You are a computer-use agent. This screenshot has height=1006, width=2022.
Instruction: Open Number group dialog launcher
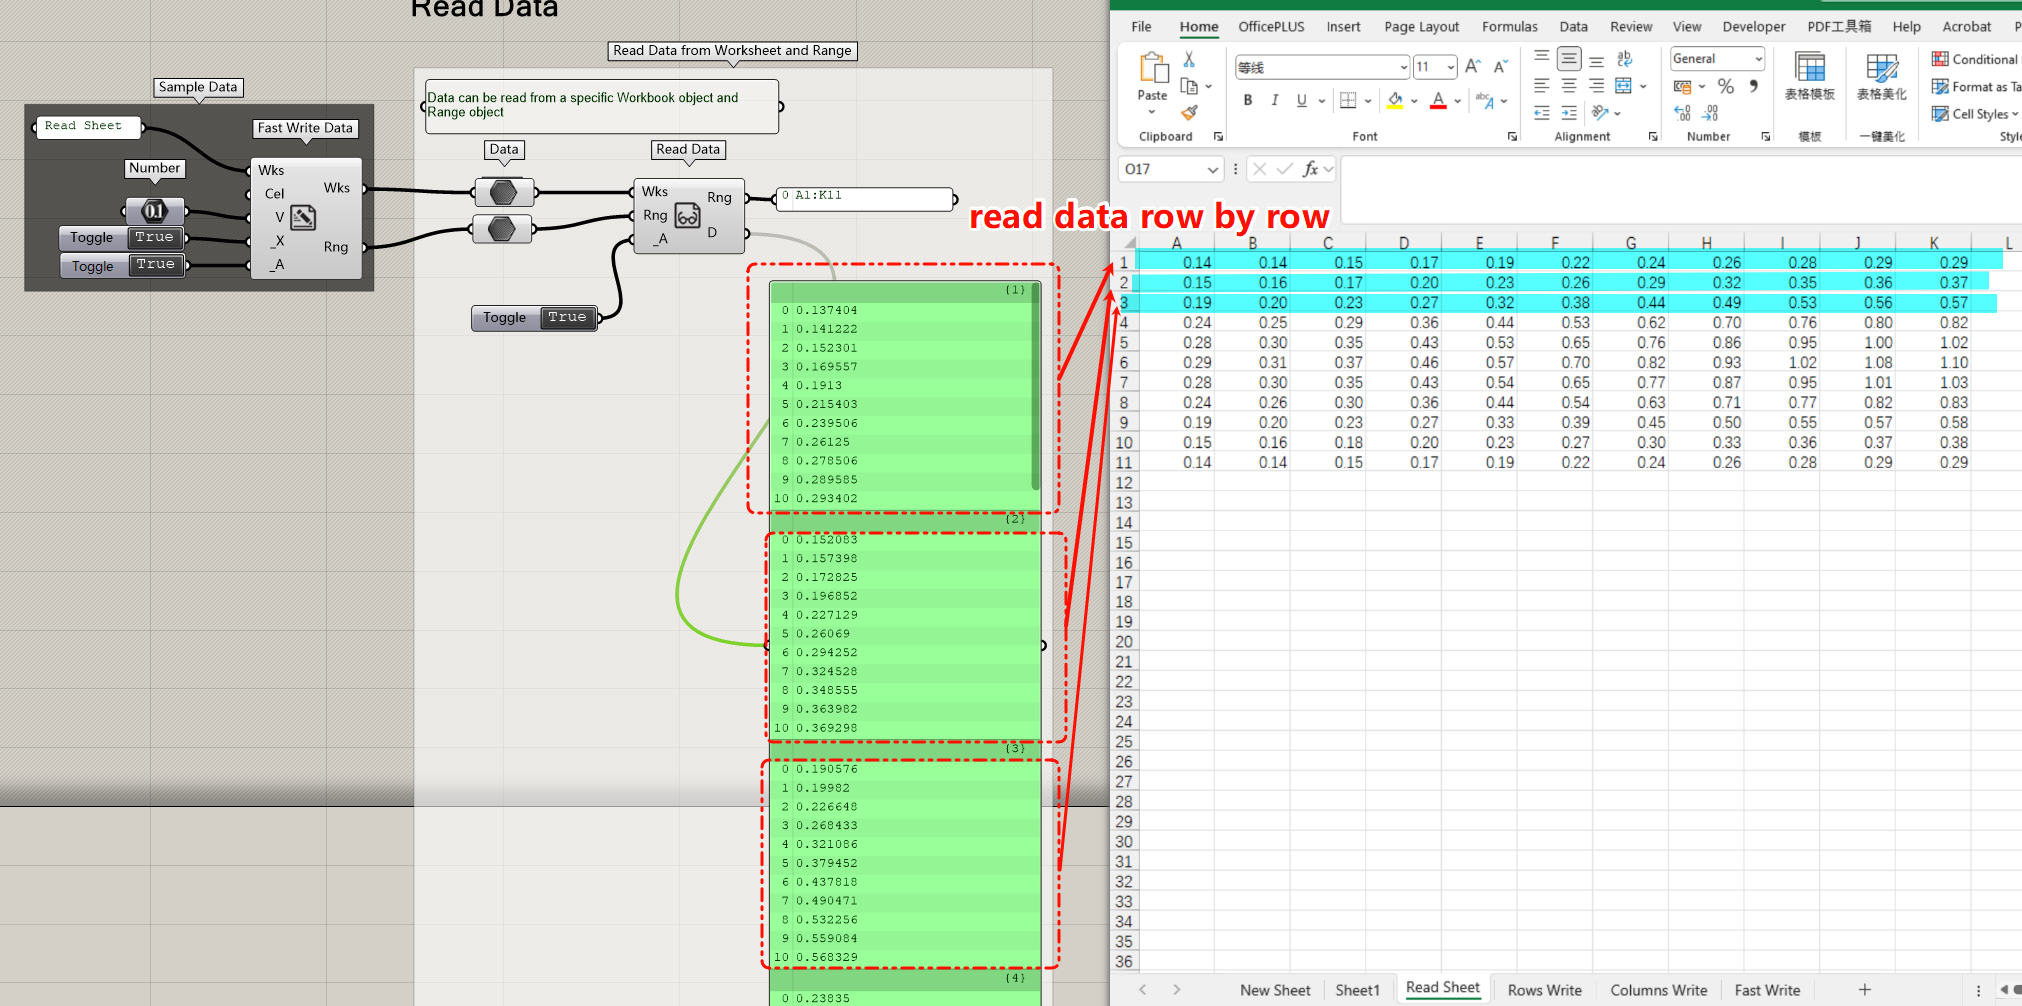pos(1766,137)
